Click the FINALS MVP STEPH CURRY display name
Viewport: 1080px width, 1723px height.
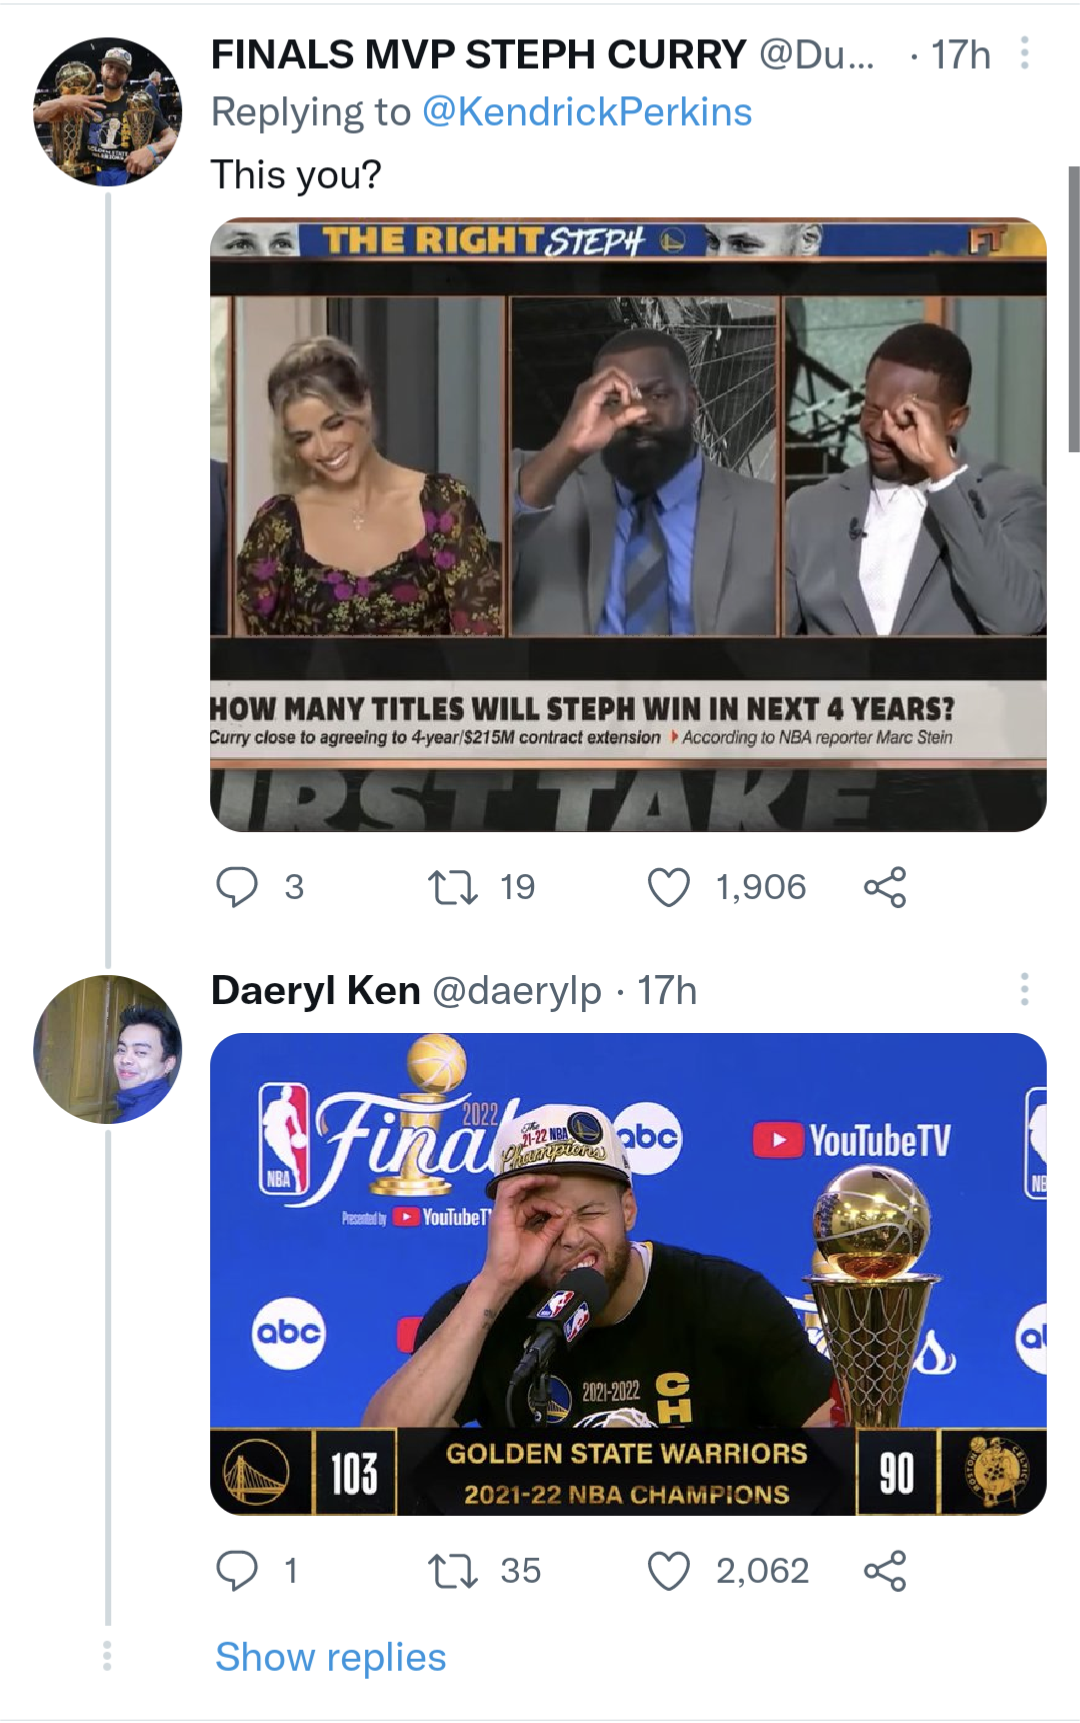coord(478,54)
